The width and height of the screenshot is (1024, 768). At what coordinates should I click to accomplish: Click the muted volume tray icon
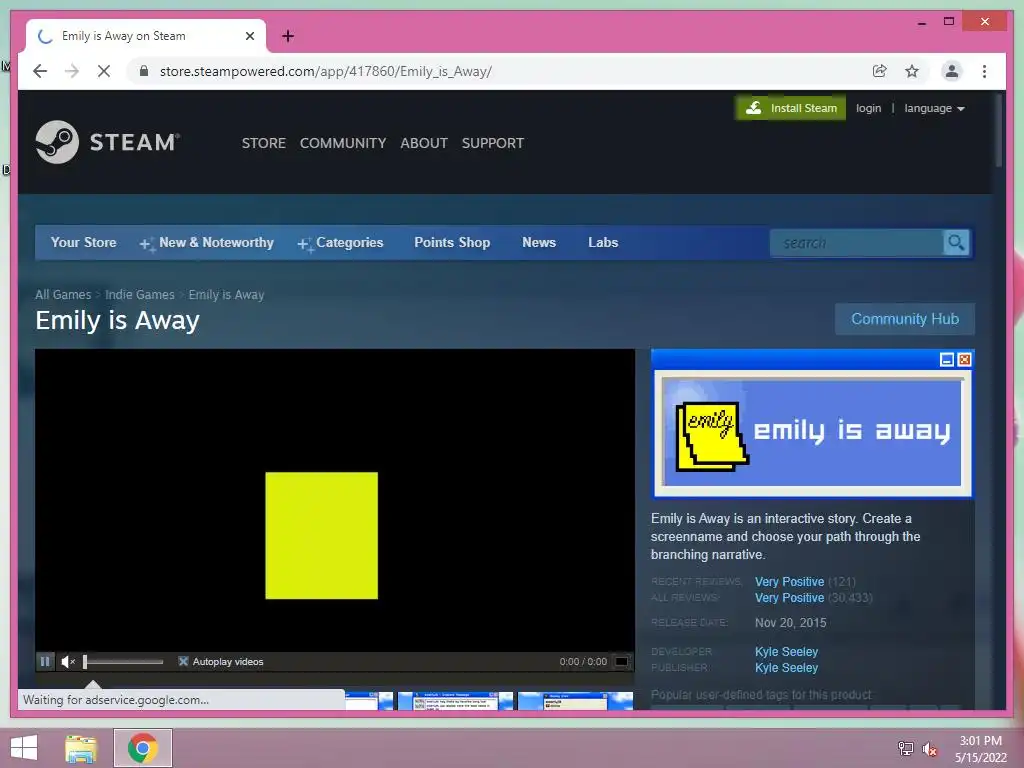click(x=929, y=749)
